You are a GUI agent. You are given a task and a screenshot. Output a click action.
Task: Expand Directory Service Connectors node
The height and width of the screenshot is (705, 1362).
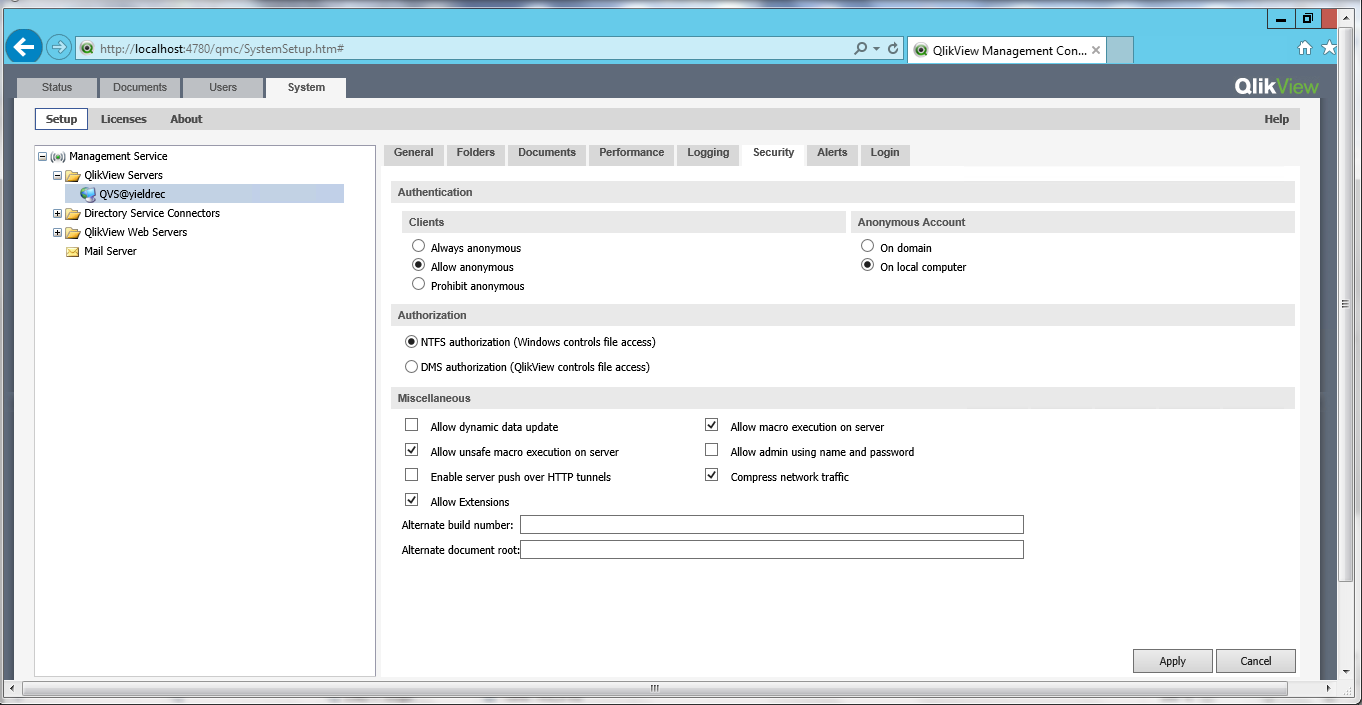pos(57,213)
